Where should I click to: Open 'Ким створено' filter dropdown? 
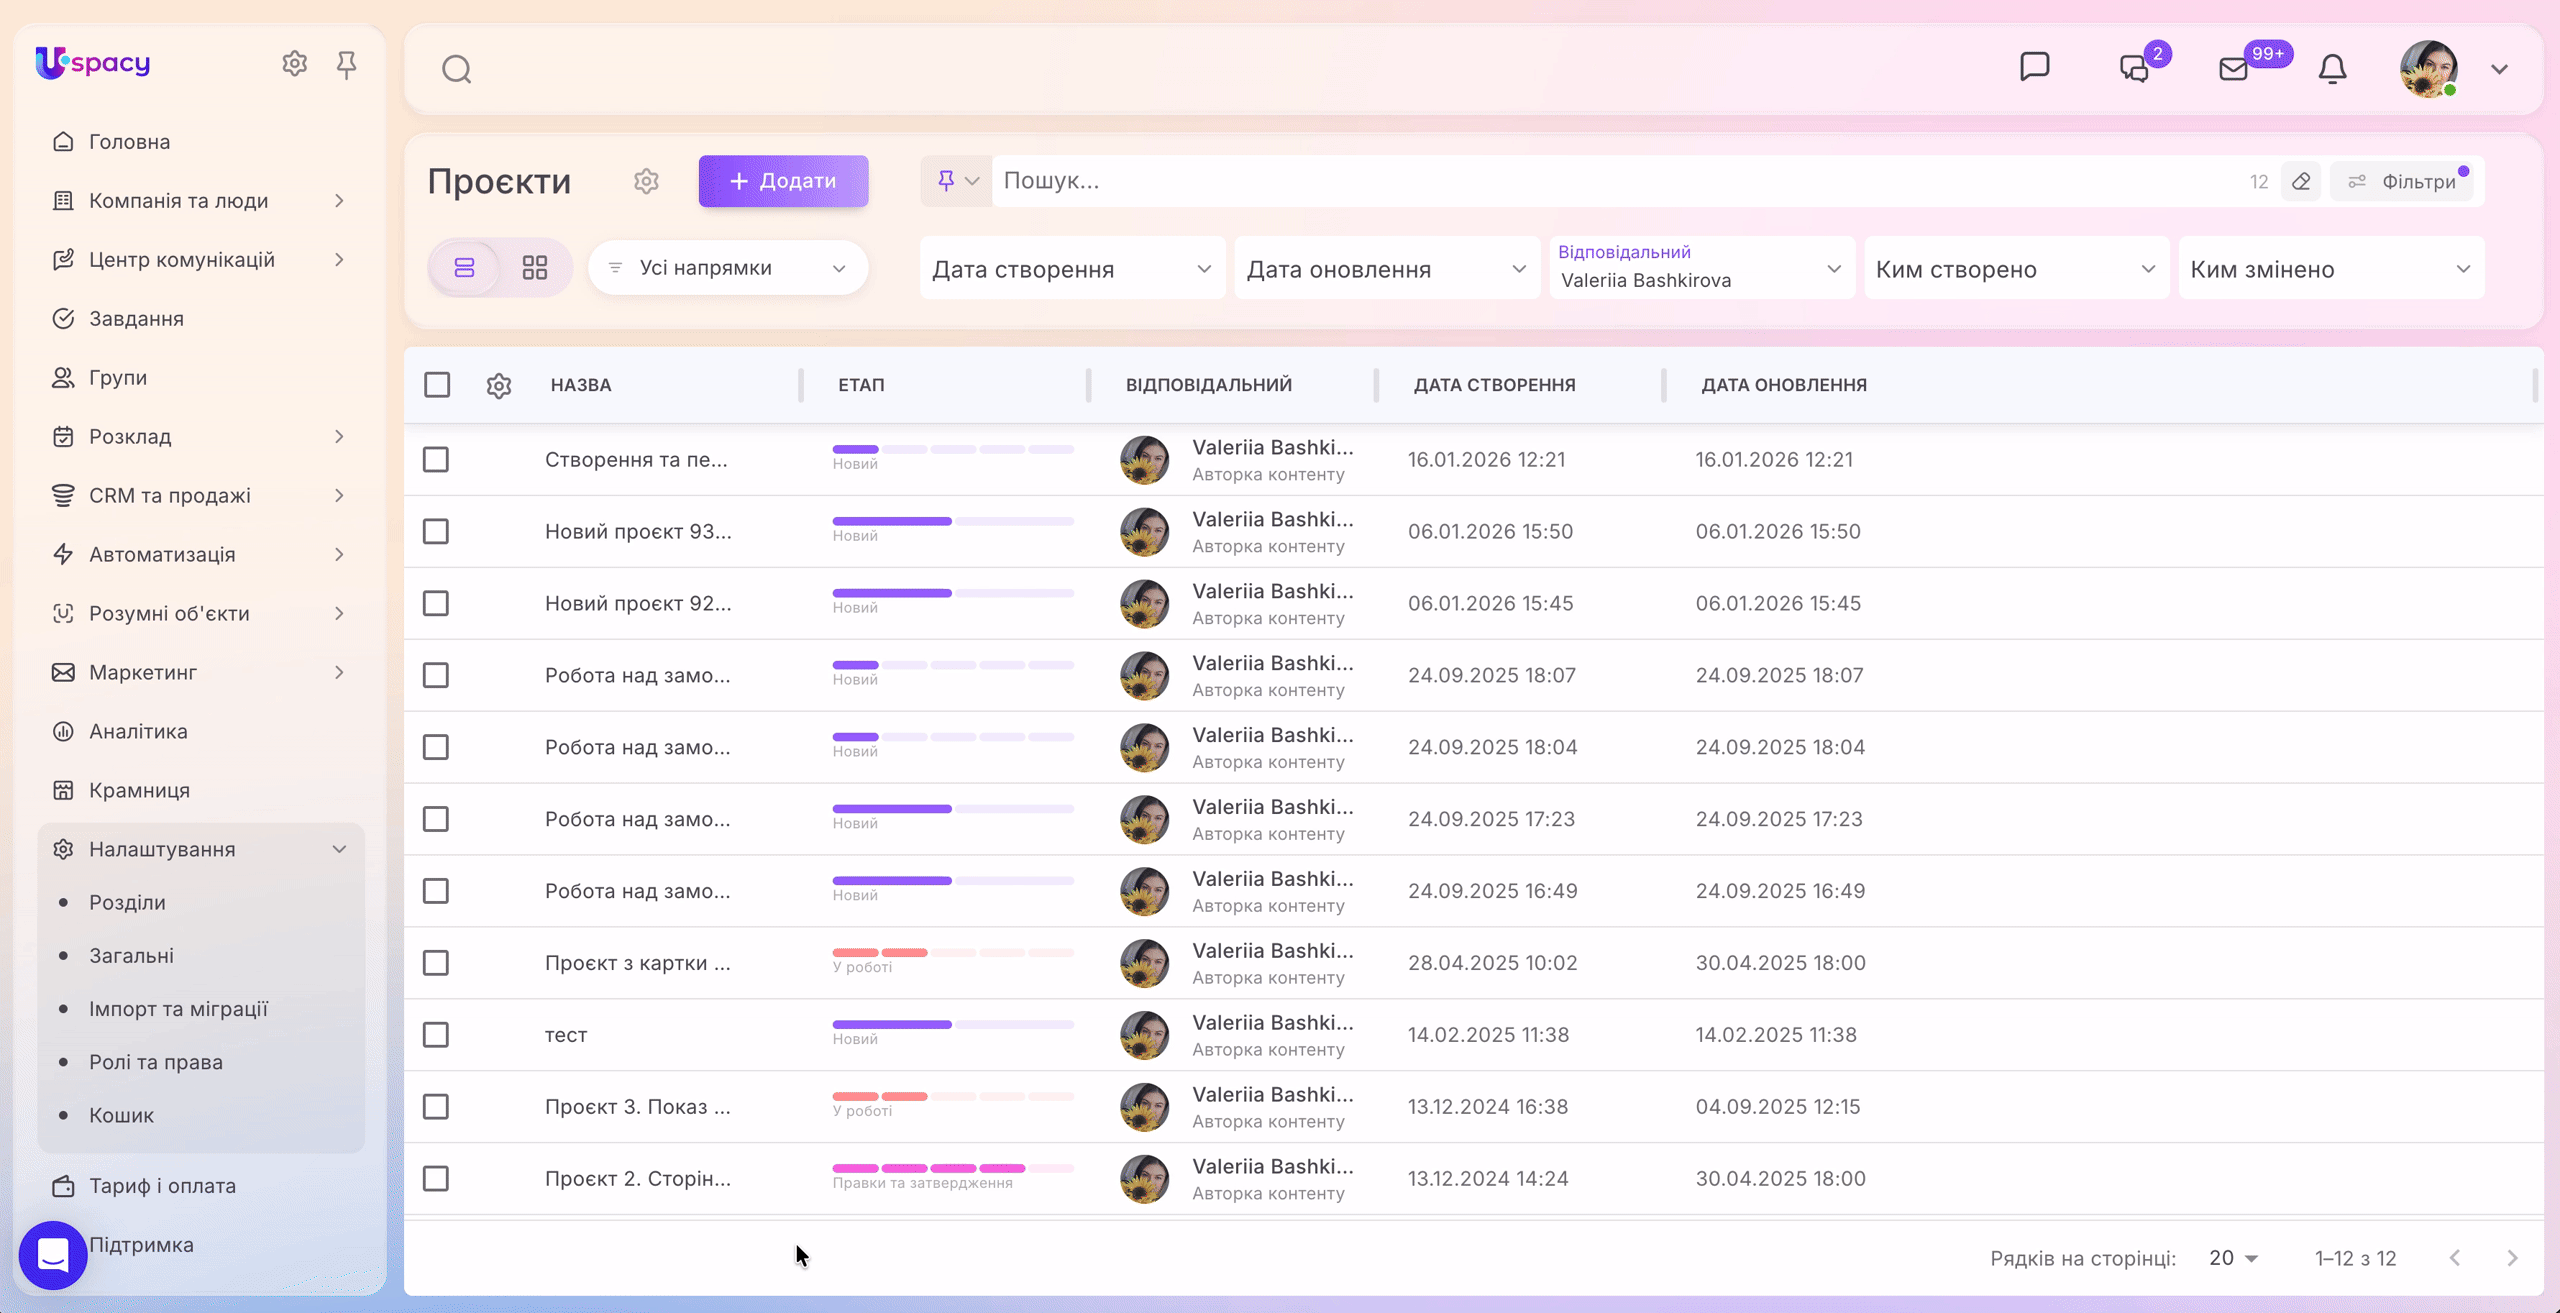point(2016,268)
